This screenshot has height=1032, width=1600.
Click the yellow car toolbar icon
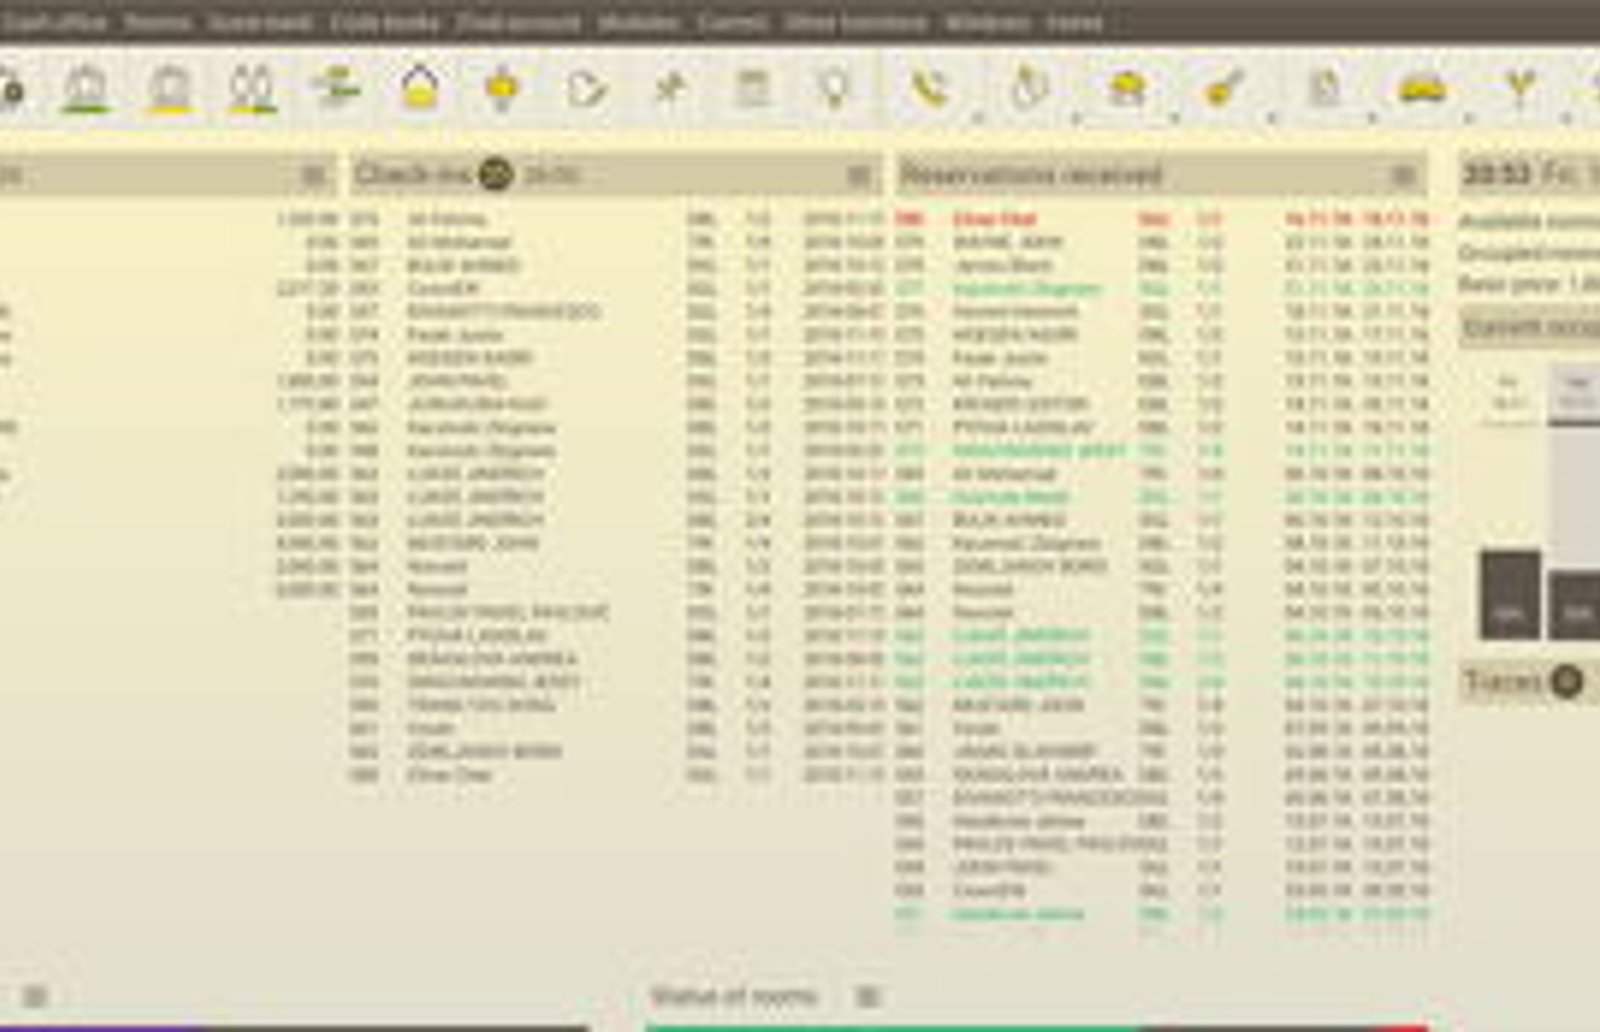point(1421,88)
